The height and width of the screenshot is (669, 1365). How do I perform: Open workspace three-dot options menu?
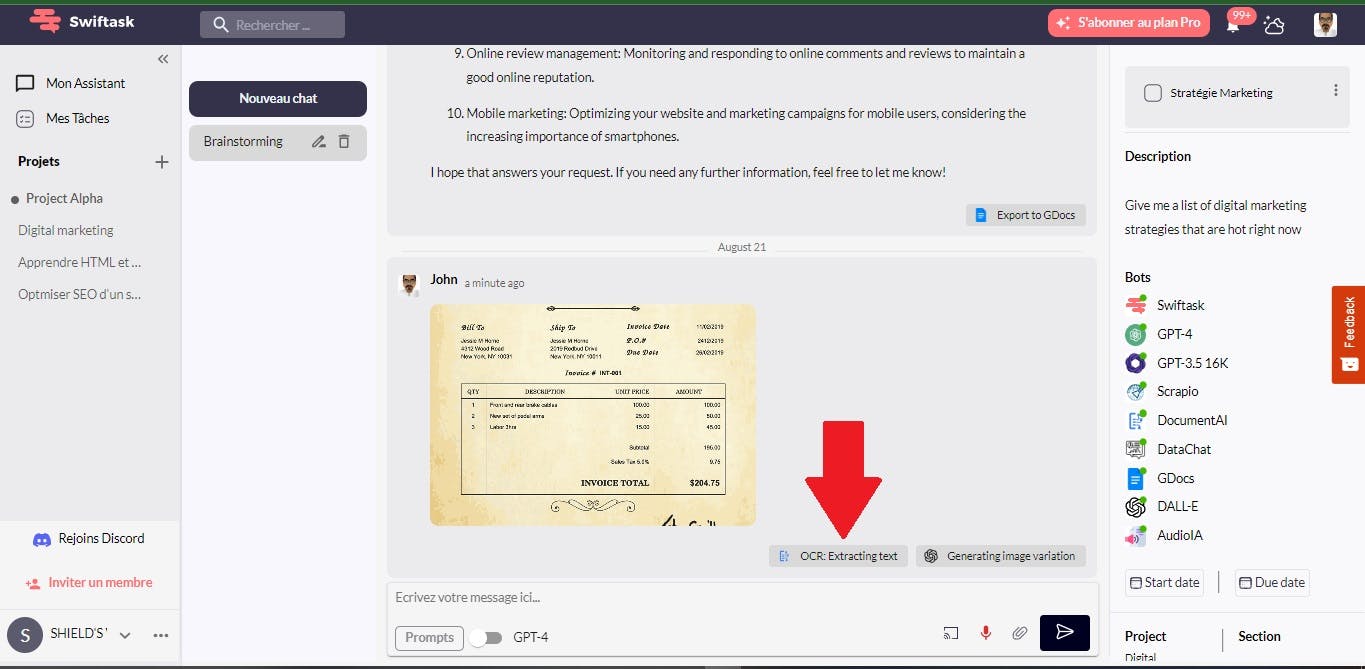tap(161, 635)
